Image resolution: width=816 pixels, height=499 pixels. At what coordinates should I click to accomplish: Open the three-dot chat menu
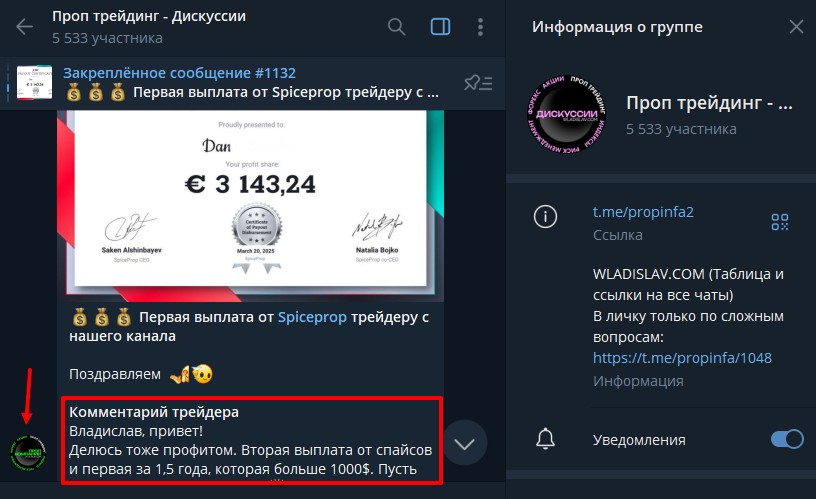(x=480, y=27)
